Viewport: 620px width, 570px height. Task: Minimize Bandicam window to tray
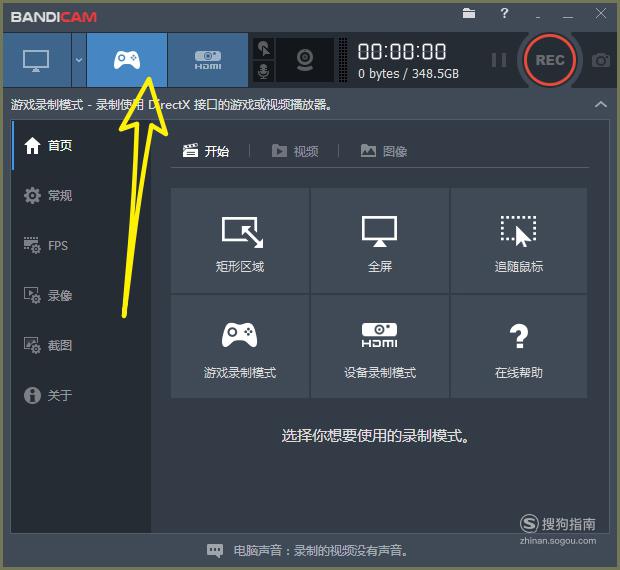(538, 17)
